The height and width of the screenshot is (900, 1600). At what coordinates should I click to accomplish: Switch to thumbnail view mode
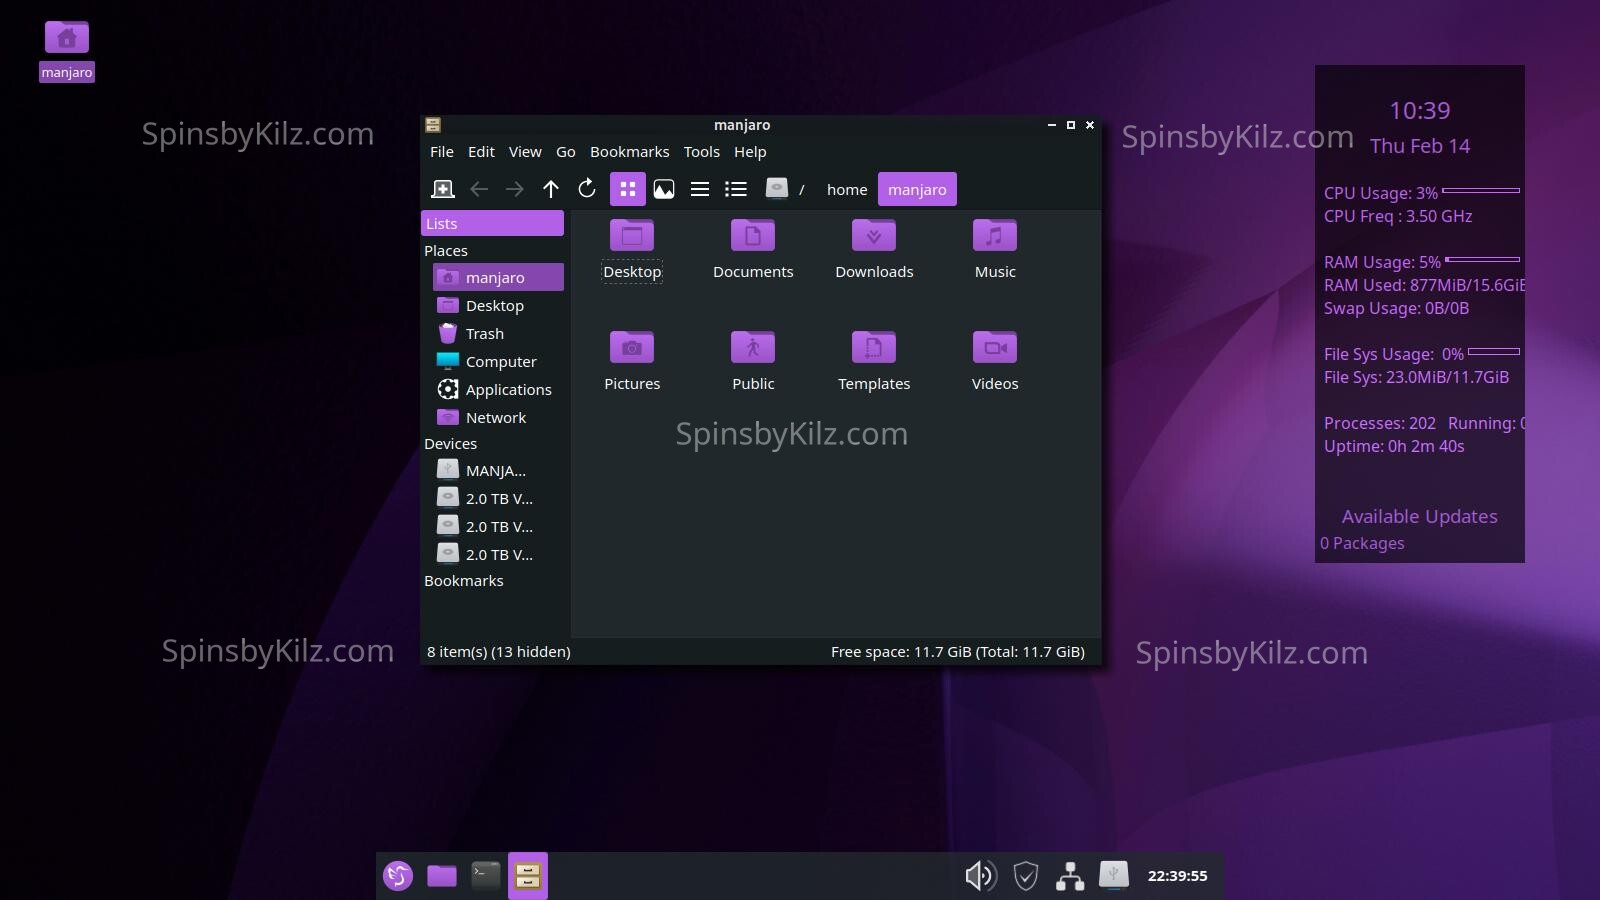[664, 189]
